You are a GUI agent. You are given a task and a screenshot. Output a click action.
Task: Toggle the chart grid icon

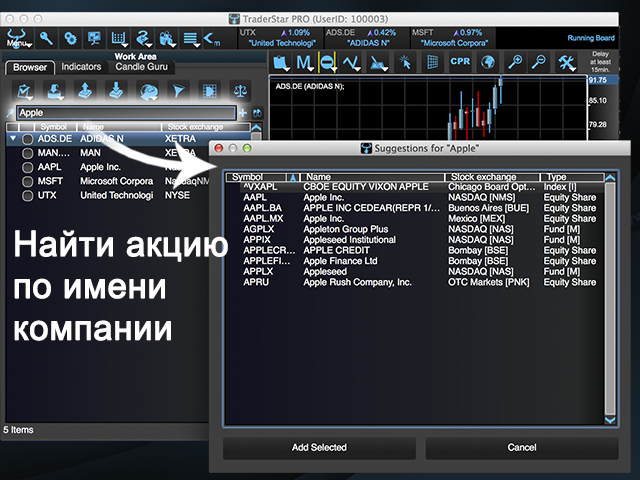point(432,62)
